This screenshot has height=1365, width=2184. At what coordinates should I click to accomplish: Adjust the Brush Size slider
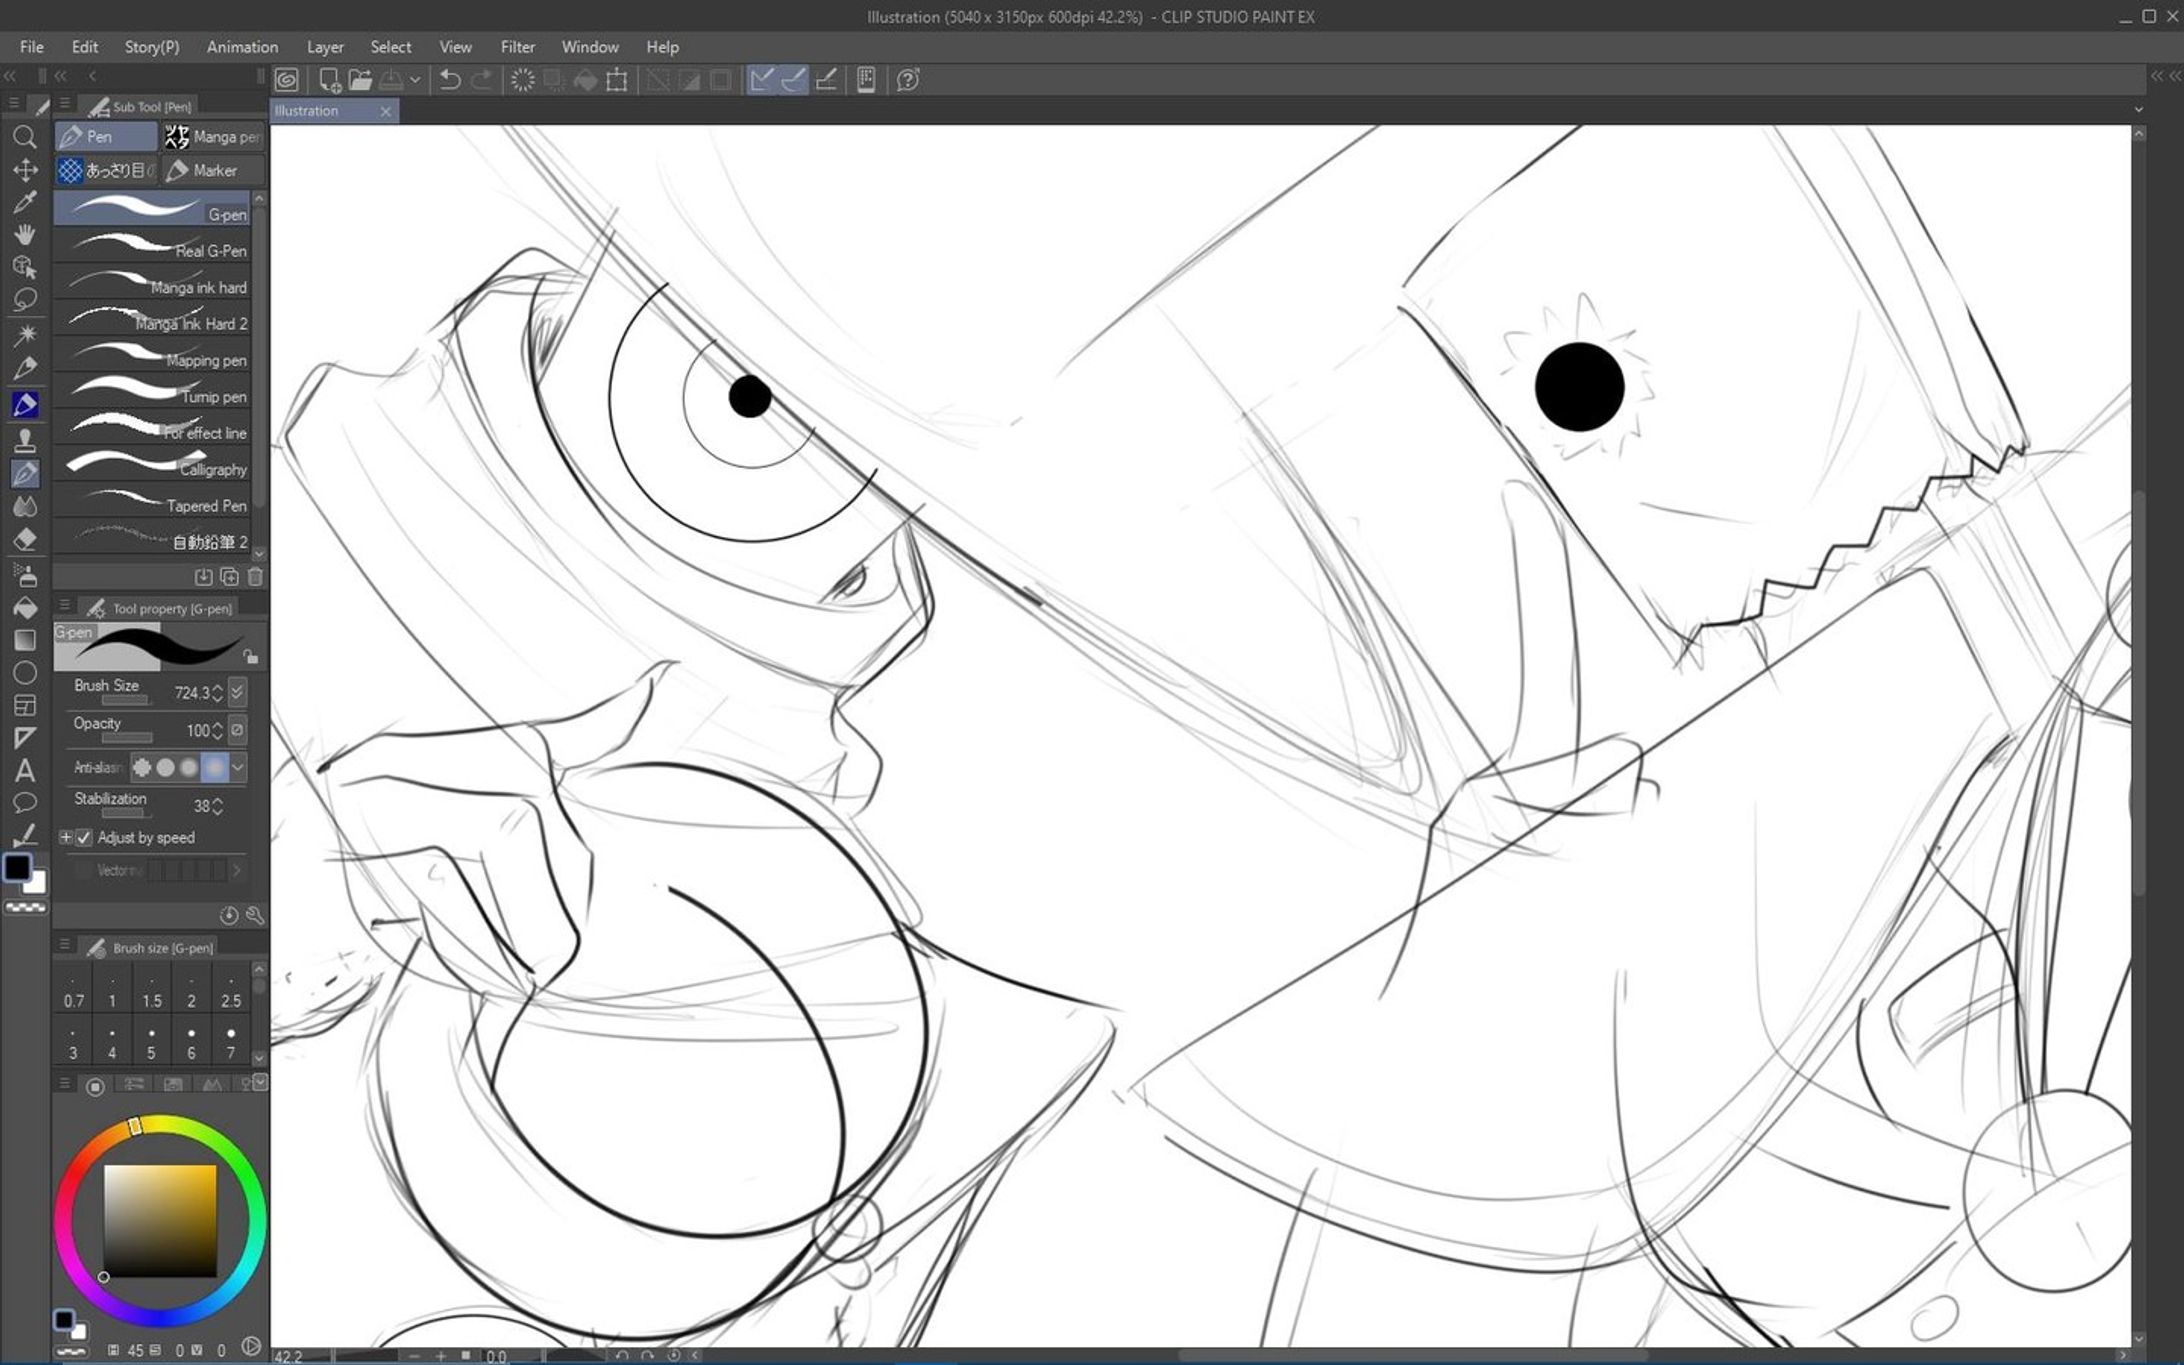[125, 700]
